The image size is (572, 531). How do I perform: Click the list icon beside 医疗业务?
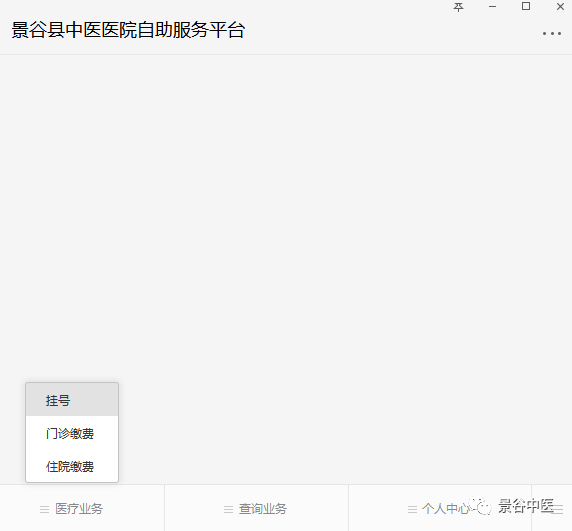[x=45, y=509]
